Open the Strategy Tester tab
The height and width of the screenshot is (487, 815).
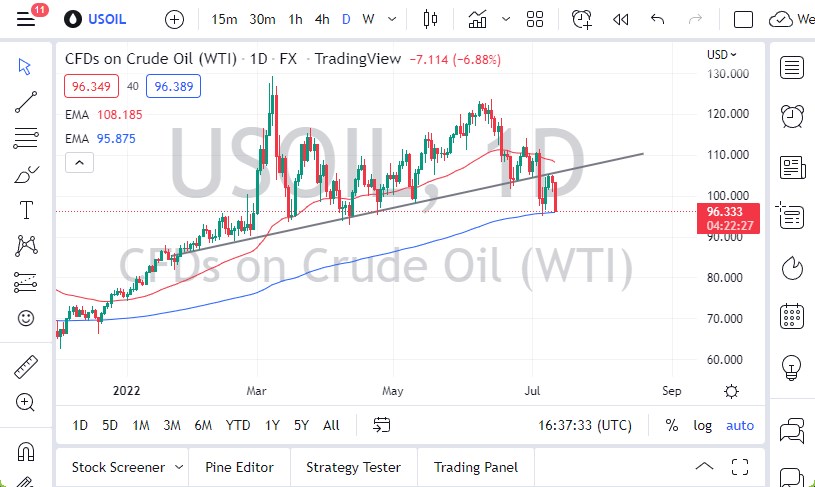click(353, 467)
